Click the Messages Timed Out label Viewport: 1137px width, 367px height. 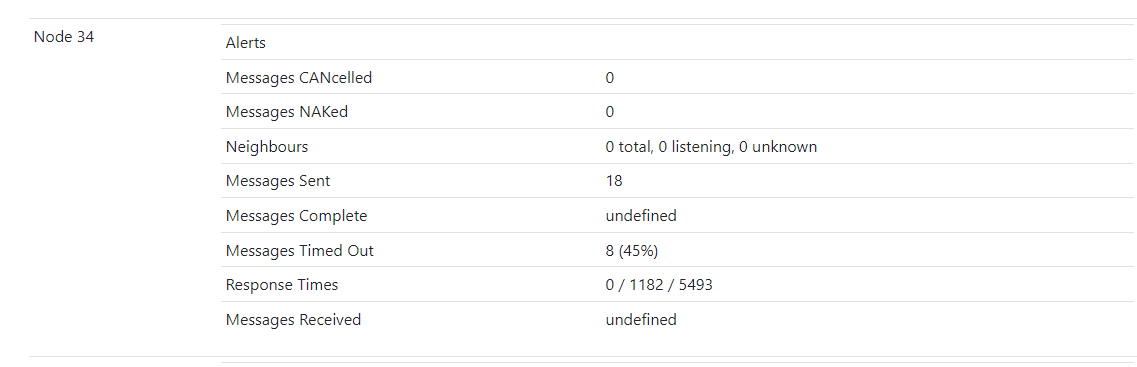point(299,251)
